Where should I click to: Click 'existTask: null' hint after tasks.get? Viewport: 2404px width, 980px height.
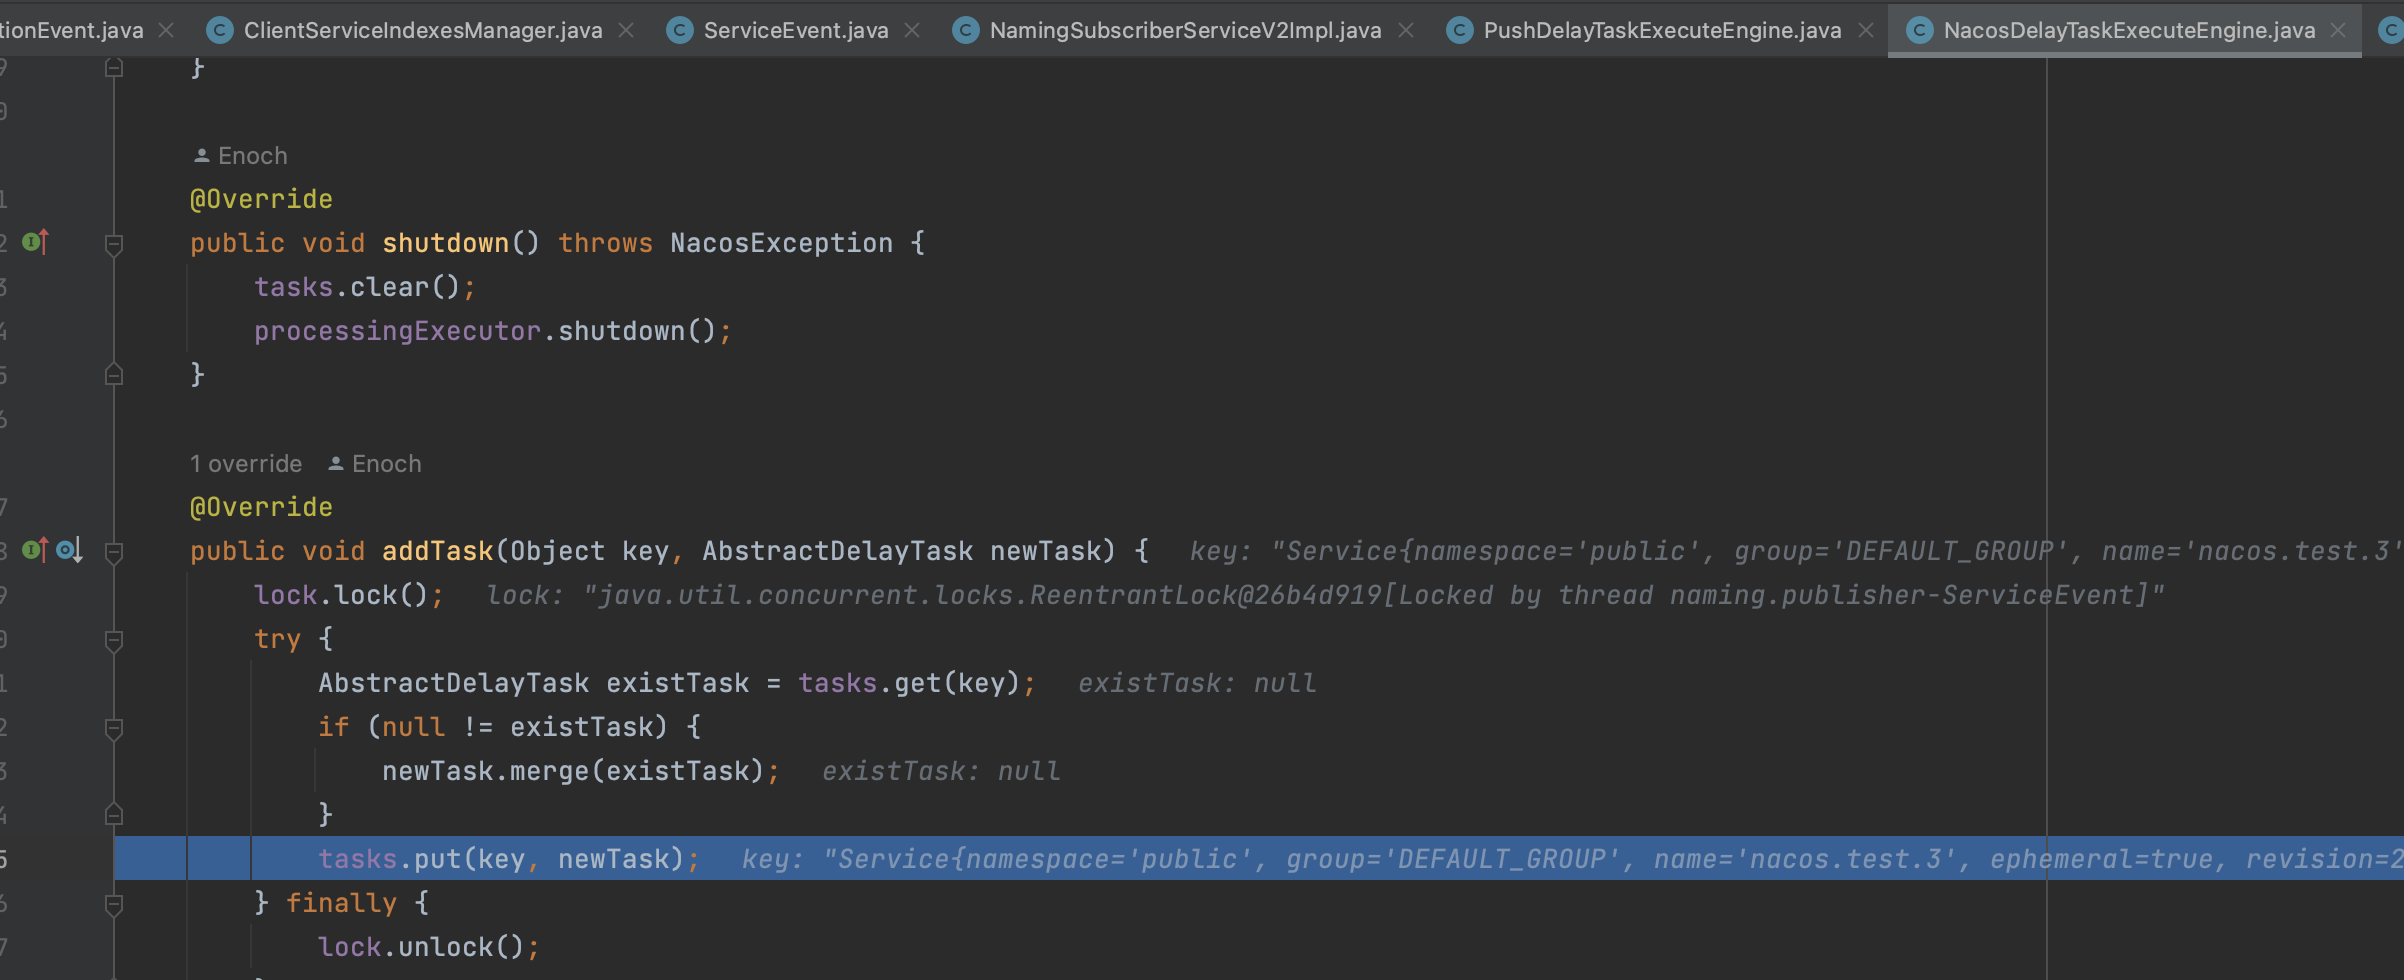click(x=1197, y=683)
